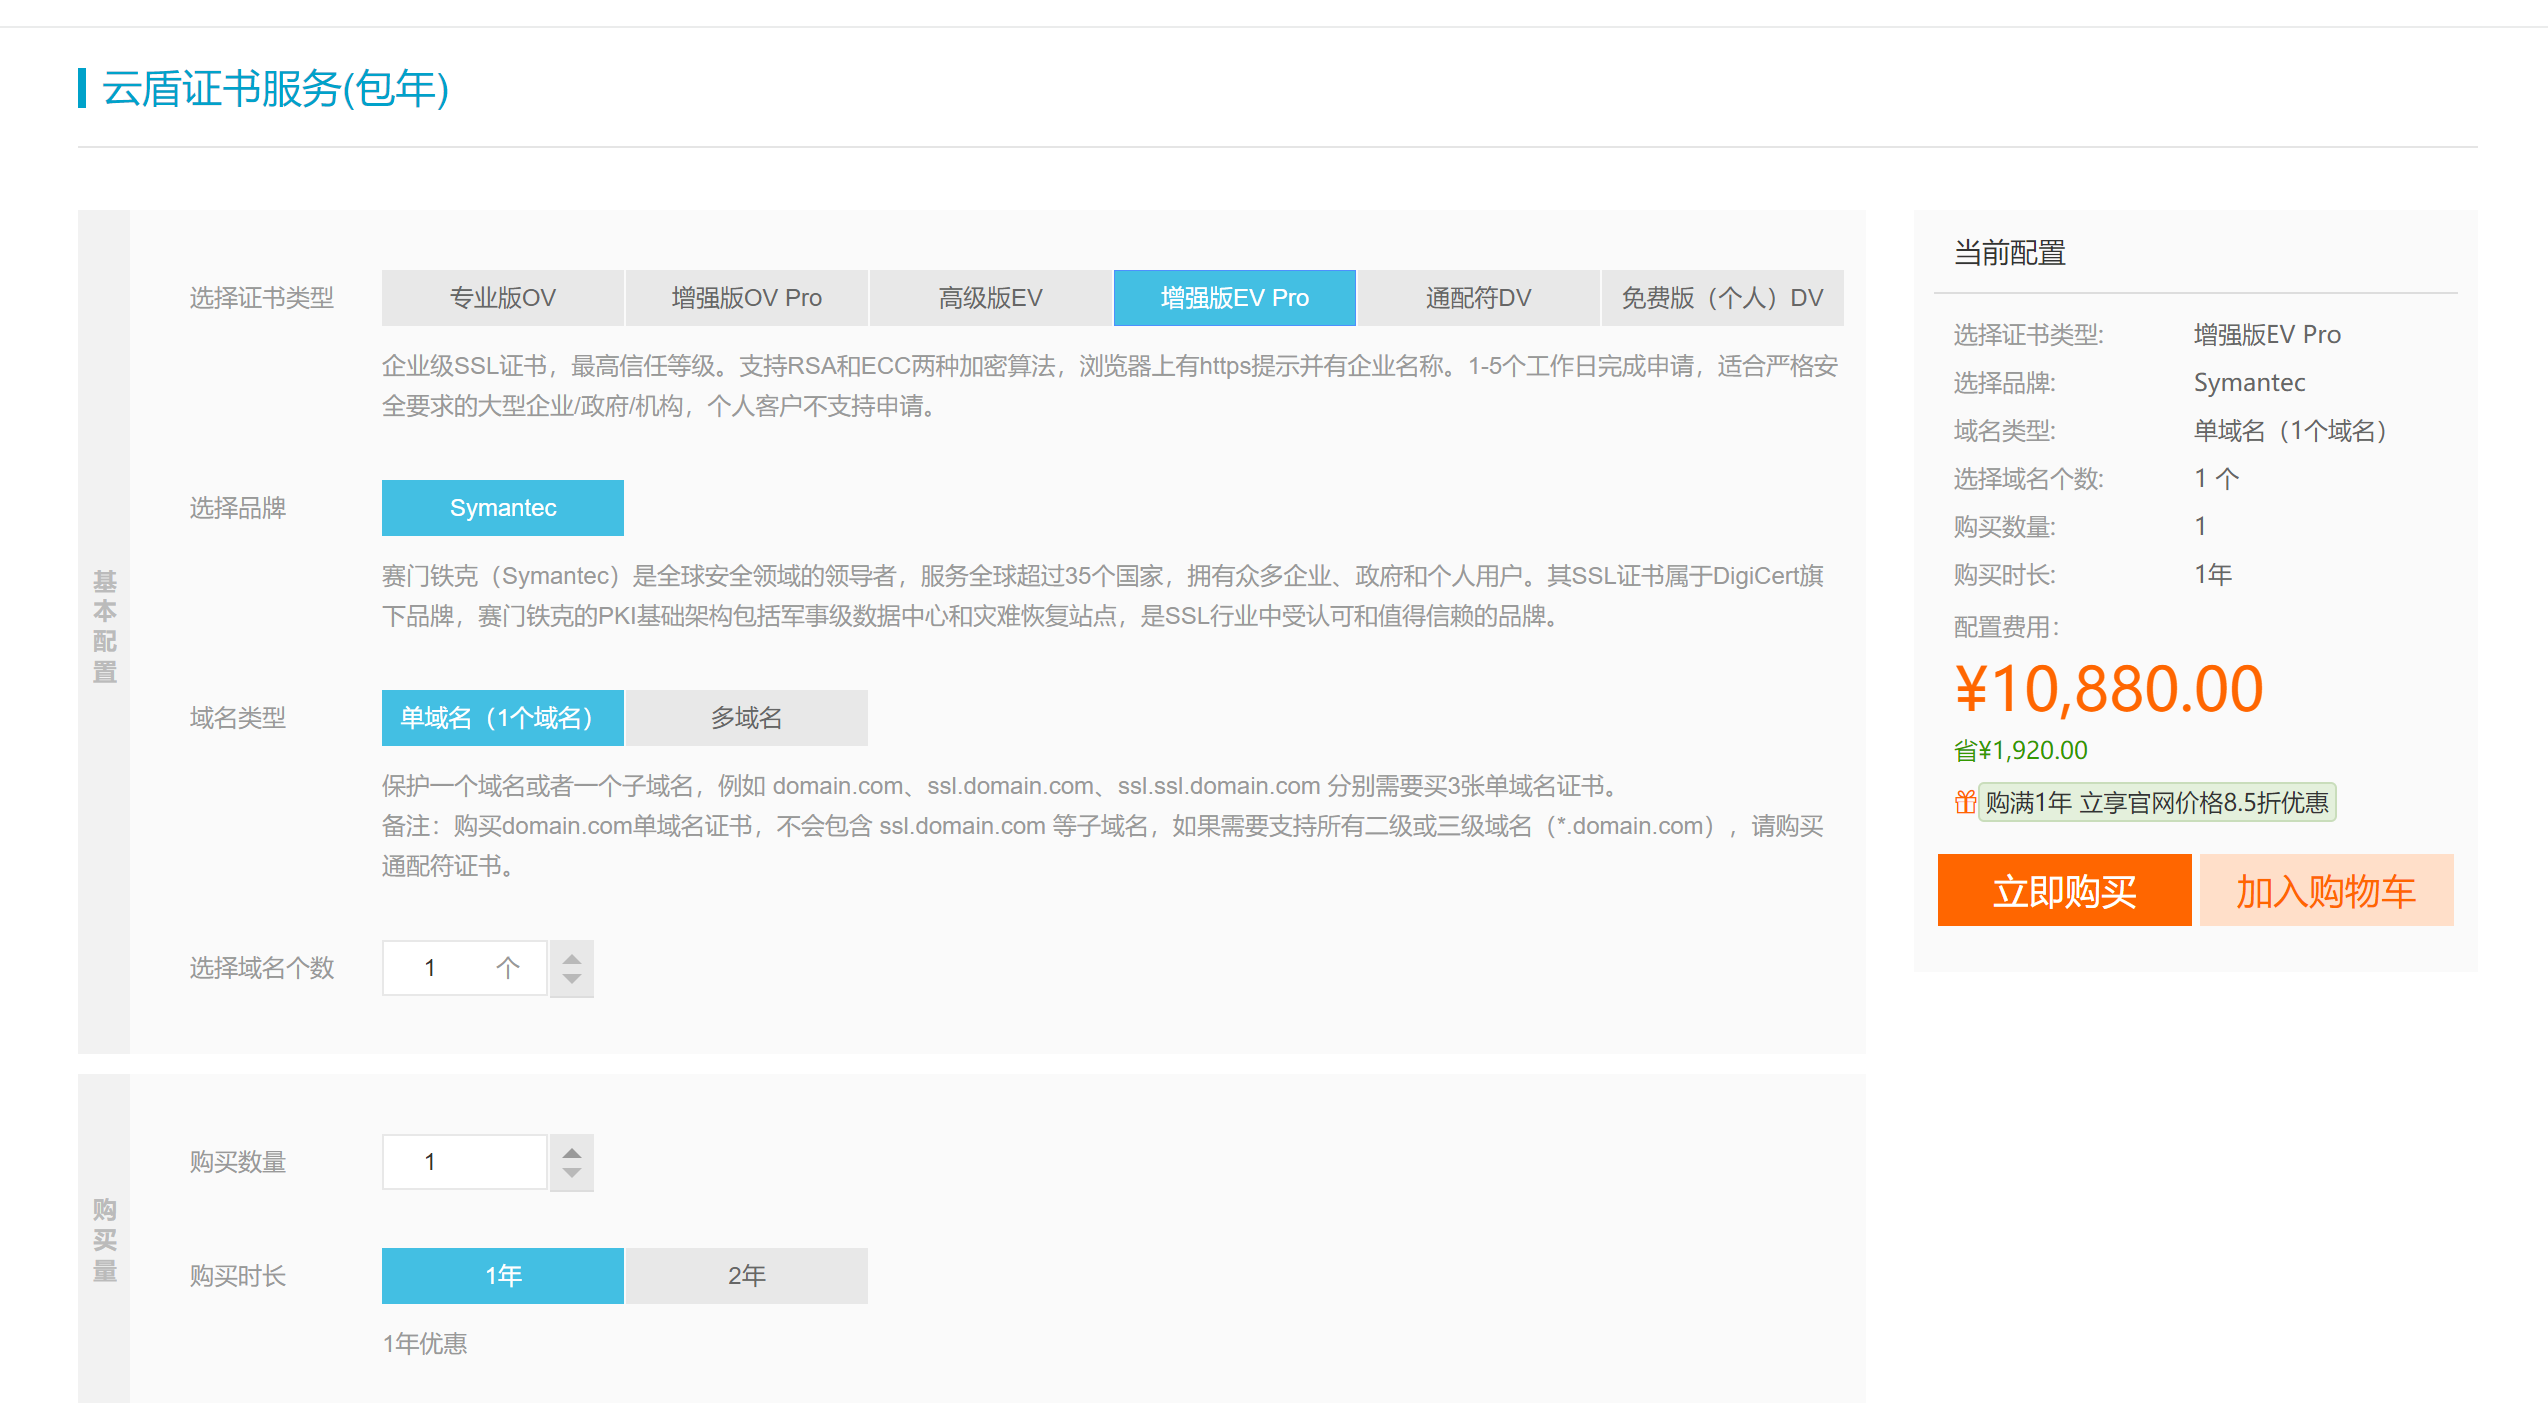The width and height of the screenshot is (2548, 1403).
Task: Select 免费版（个人）DV option
Action: click(x=1722, y=298)
